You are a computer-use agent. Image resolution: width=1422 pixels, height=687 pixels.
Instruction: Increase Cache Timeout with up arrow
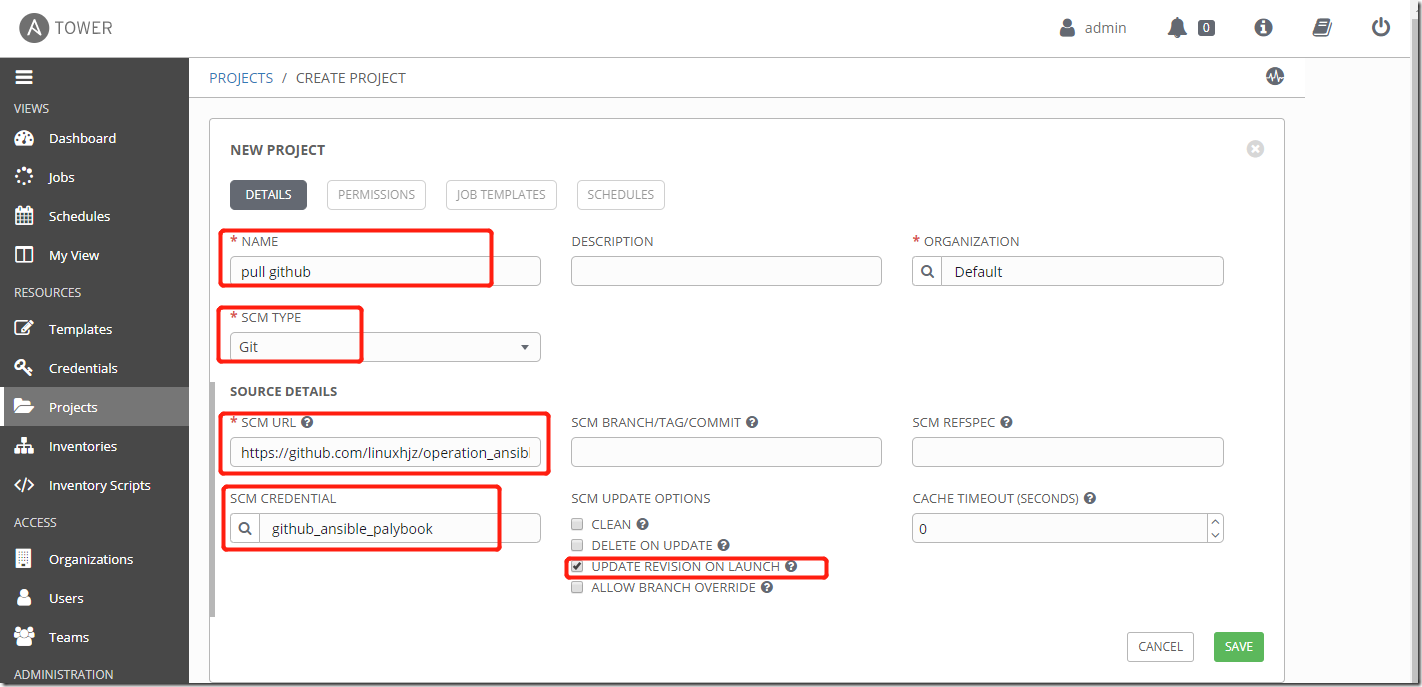coord(1215,521)
